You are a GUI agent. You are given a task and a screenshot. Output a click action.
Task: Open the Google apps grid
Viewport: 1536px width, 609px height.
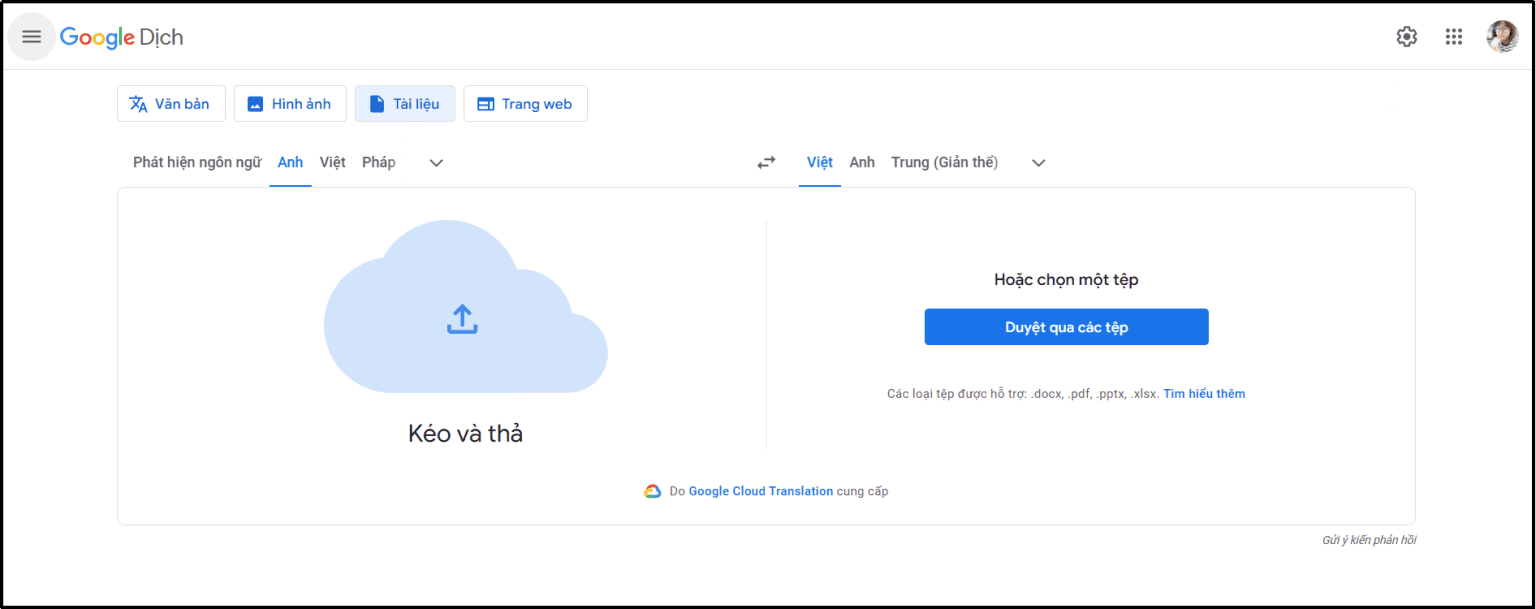[x=1454, y=36]
